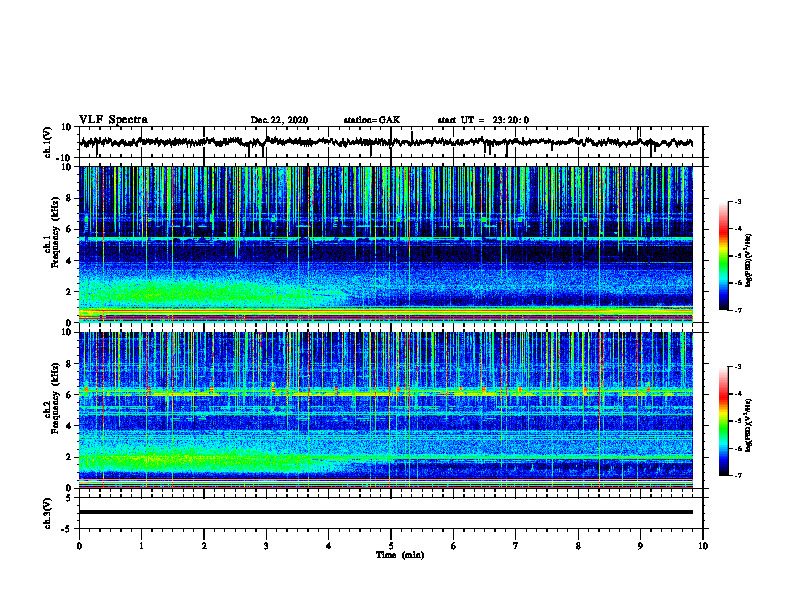Select the "Dec. 22, 2020" date text

pyautogui.click(x=279, y=120)
